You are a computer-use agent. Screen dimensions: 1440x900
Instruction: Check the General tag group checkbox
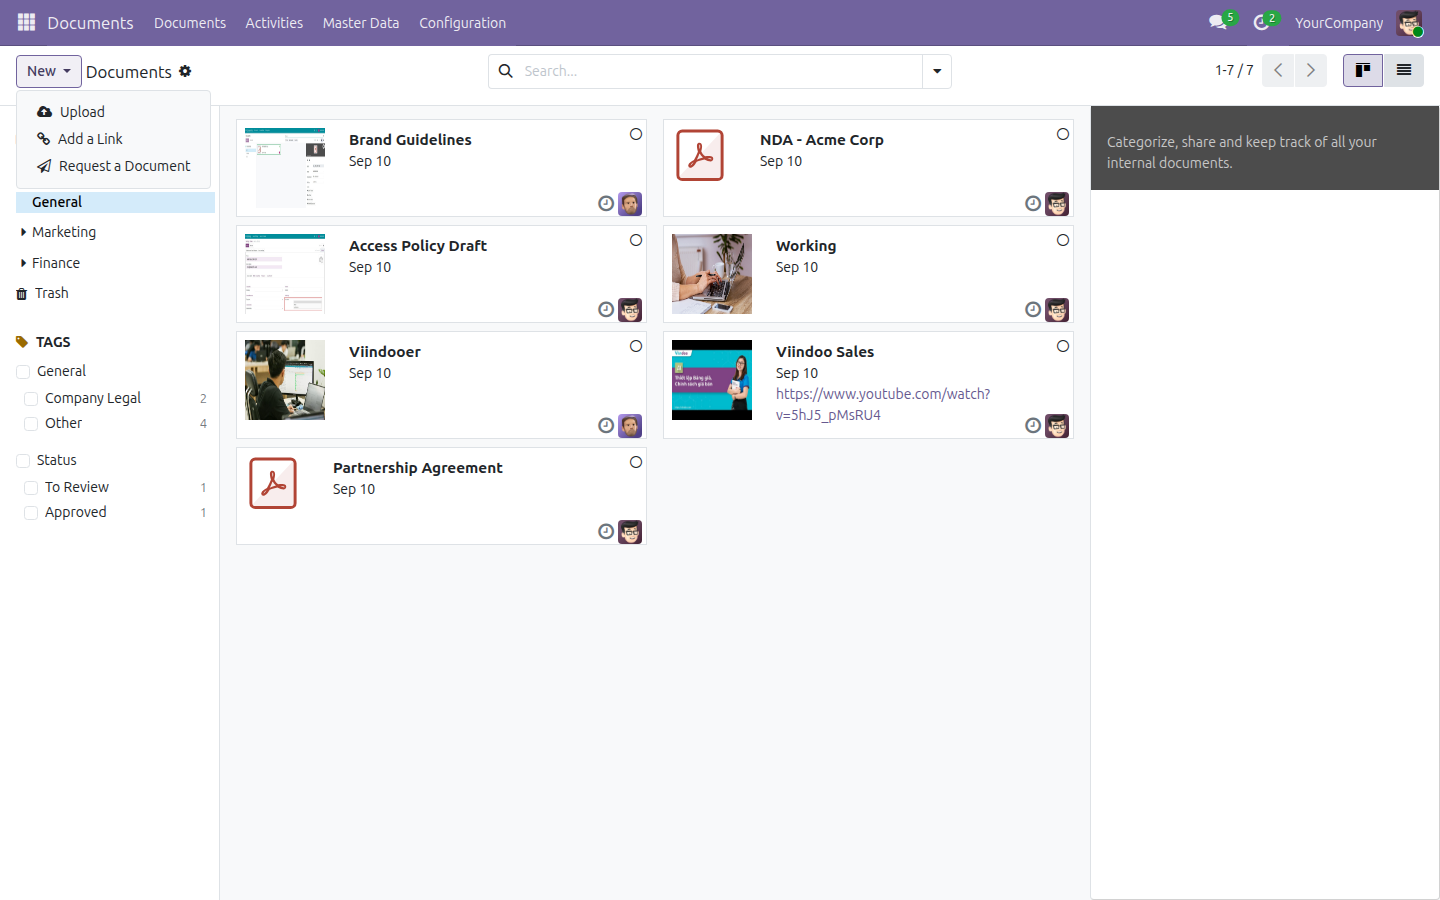pos(23,371)
